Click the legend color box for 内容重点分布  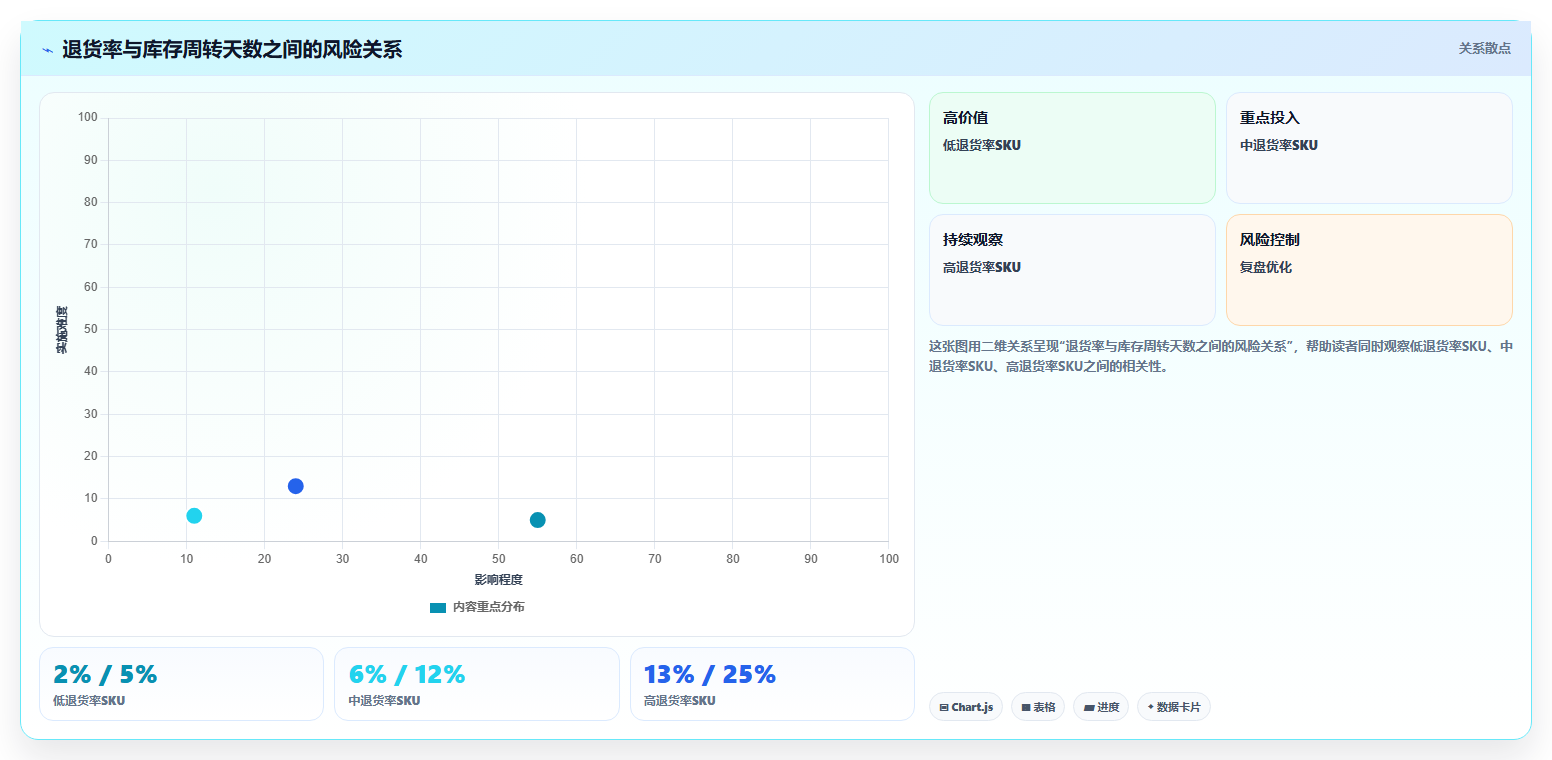(438, 608)
